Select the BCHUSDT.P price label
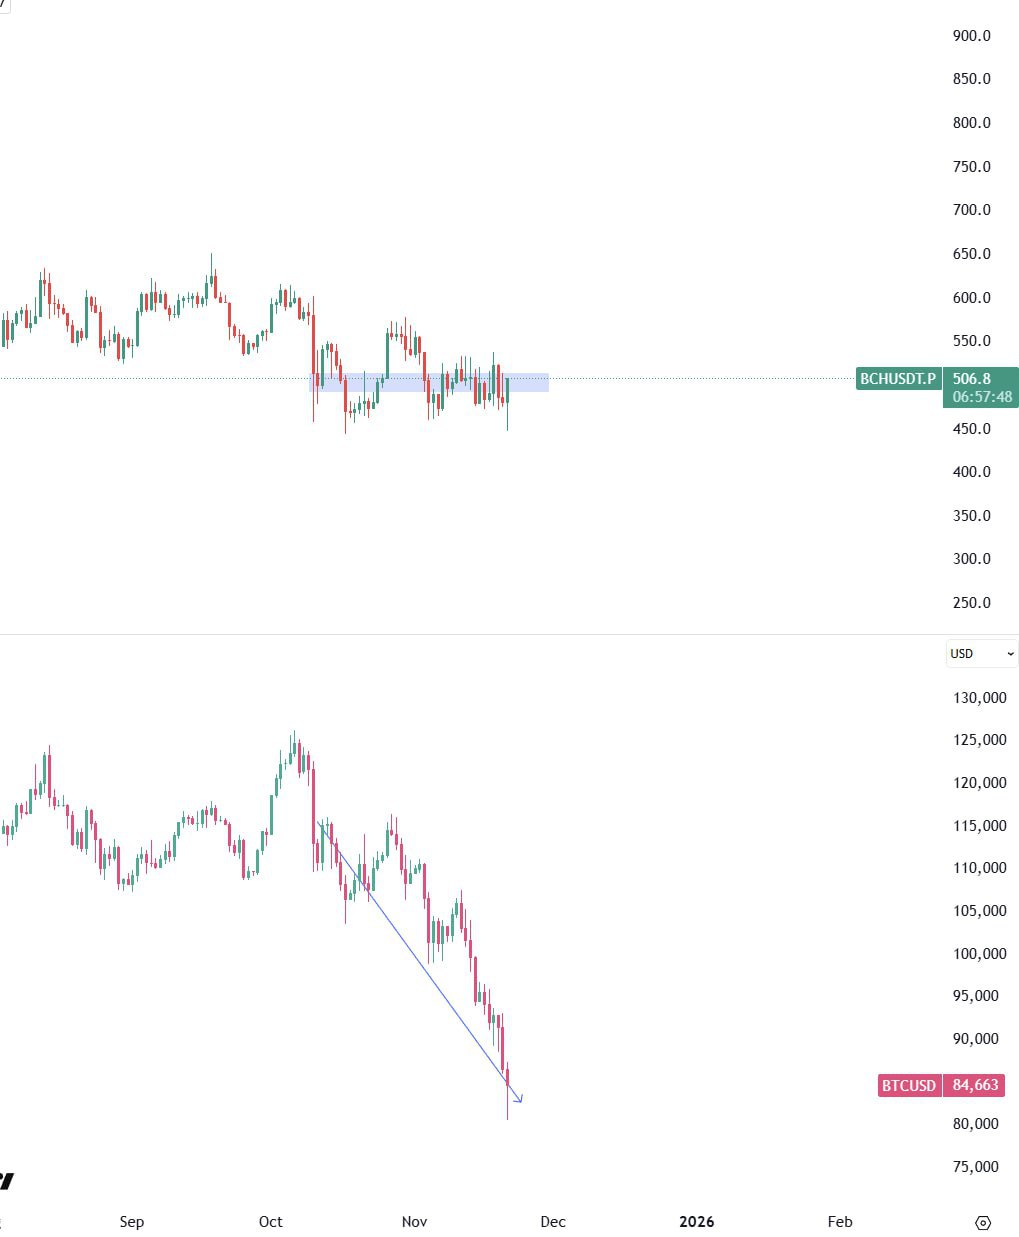This screenshot has height=1237, width=1019. pyautogui.click(x=897, y=379)
